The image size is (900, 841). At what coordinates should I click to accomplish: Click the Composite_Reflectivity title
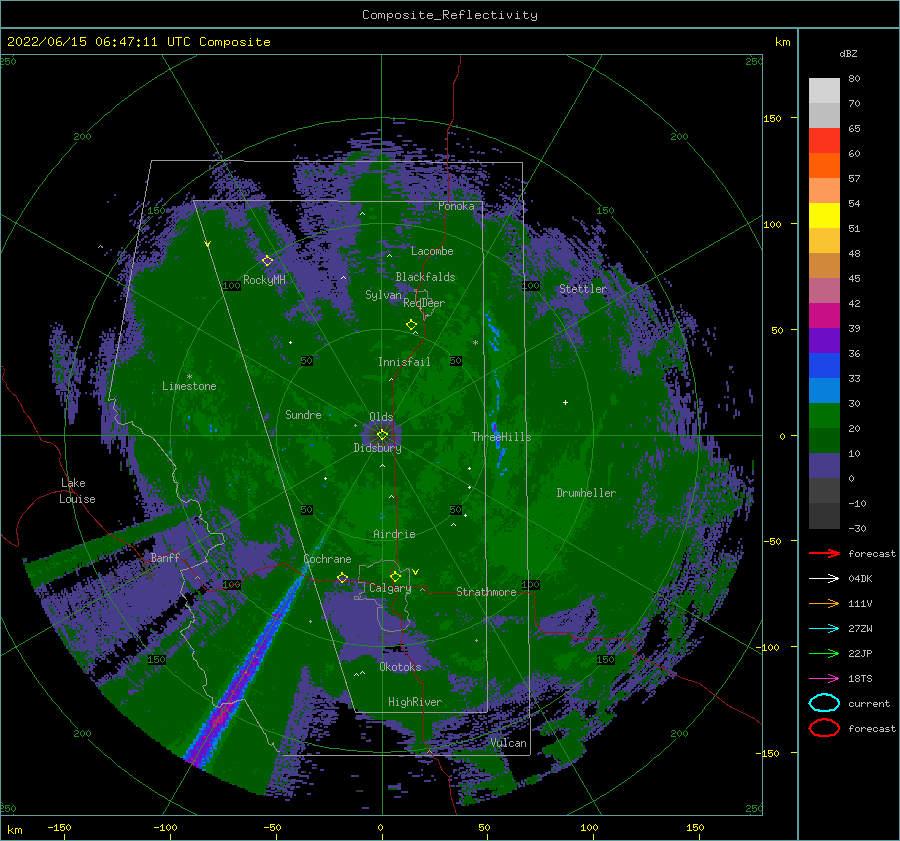click(x=450, y=15)
